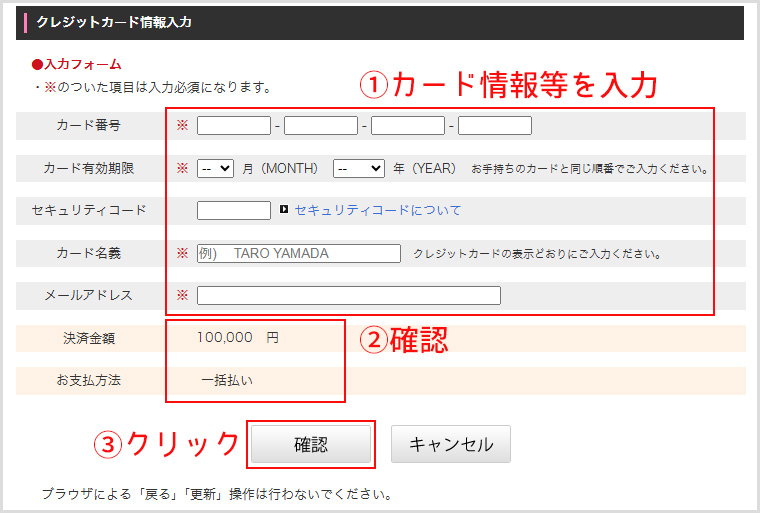This screenshot has width=760, height=513.
Task: Click the red required mark beside メールアドレス
Action: tap(182, 296)
